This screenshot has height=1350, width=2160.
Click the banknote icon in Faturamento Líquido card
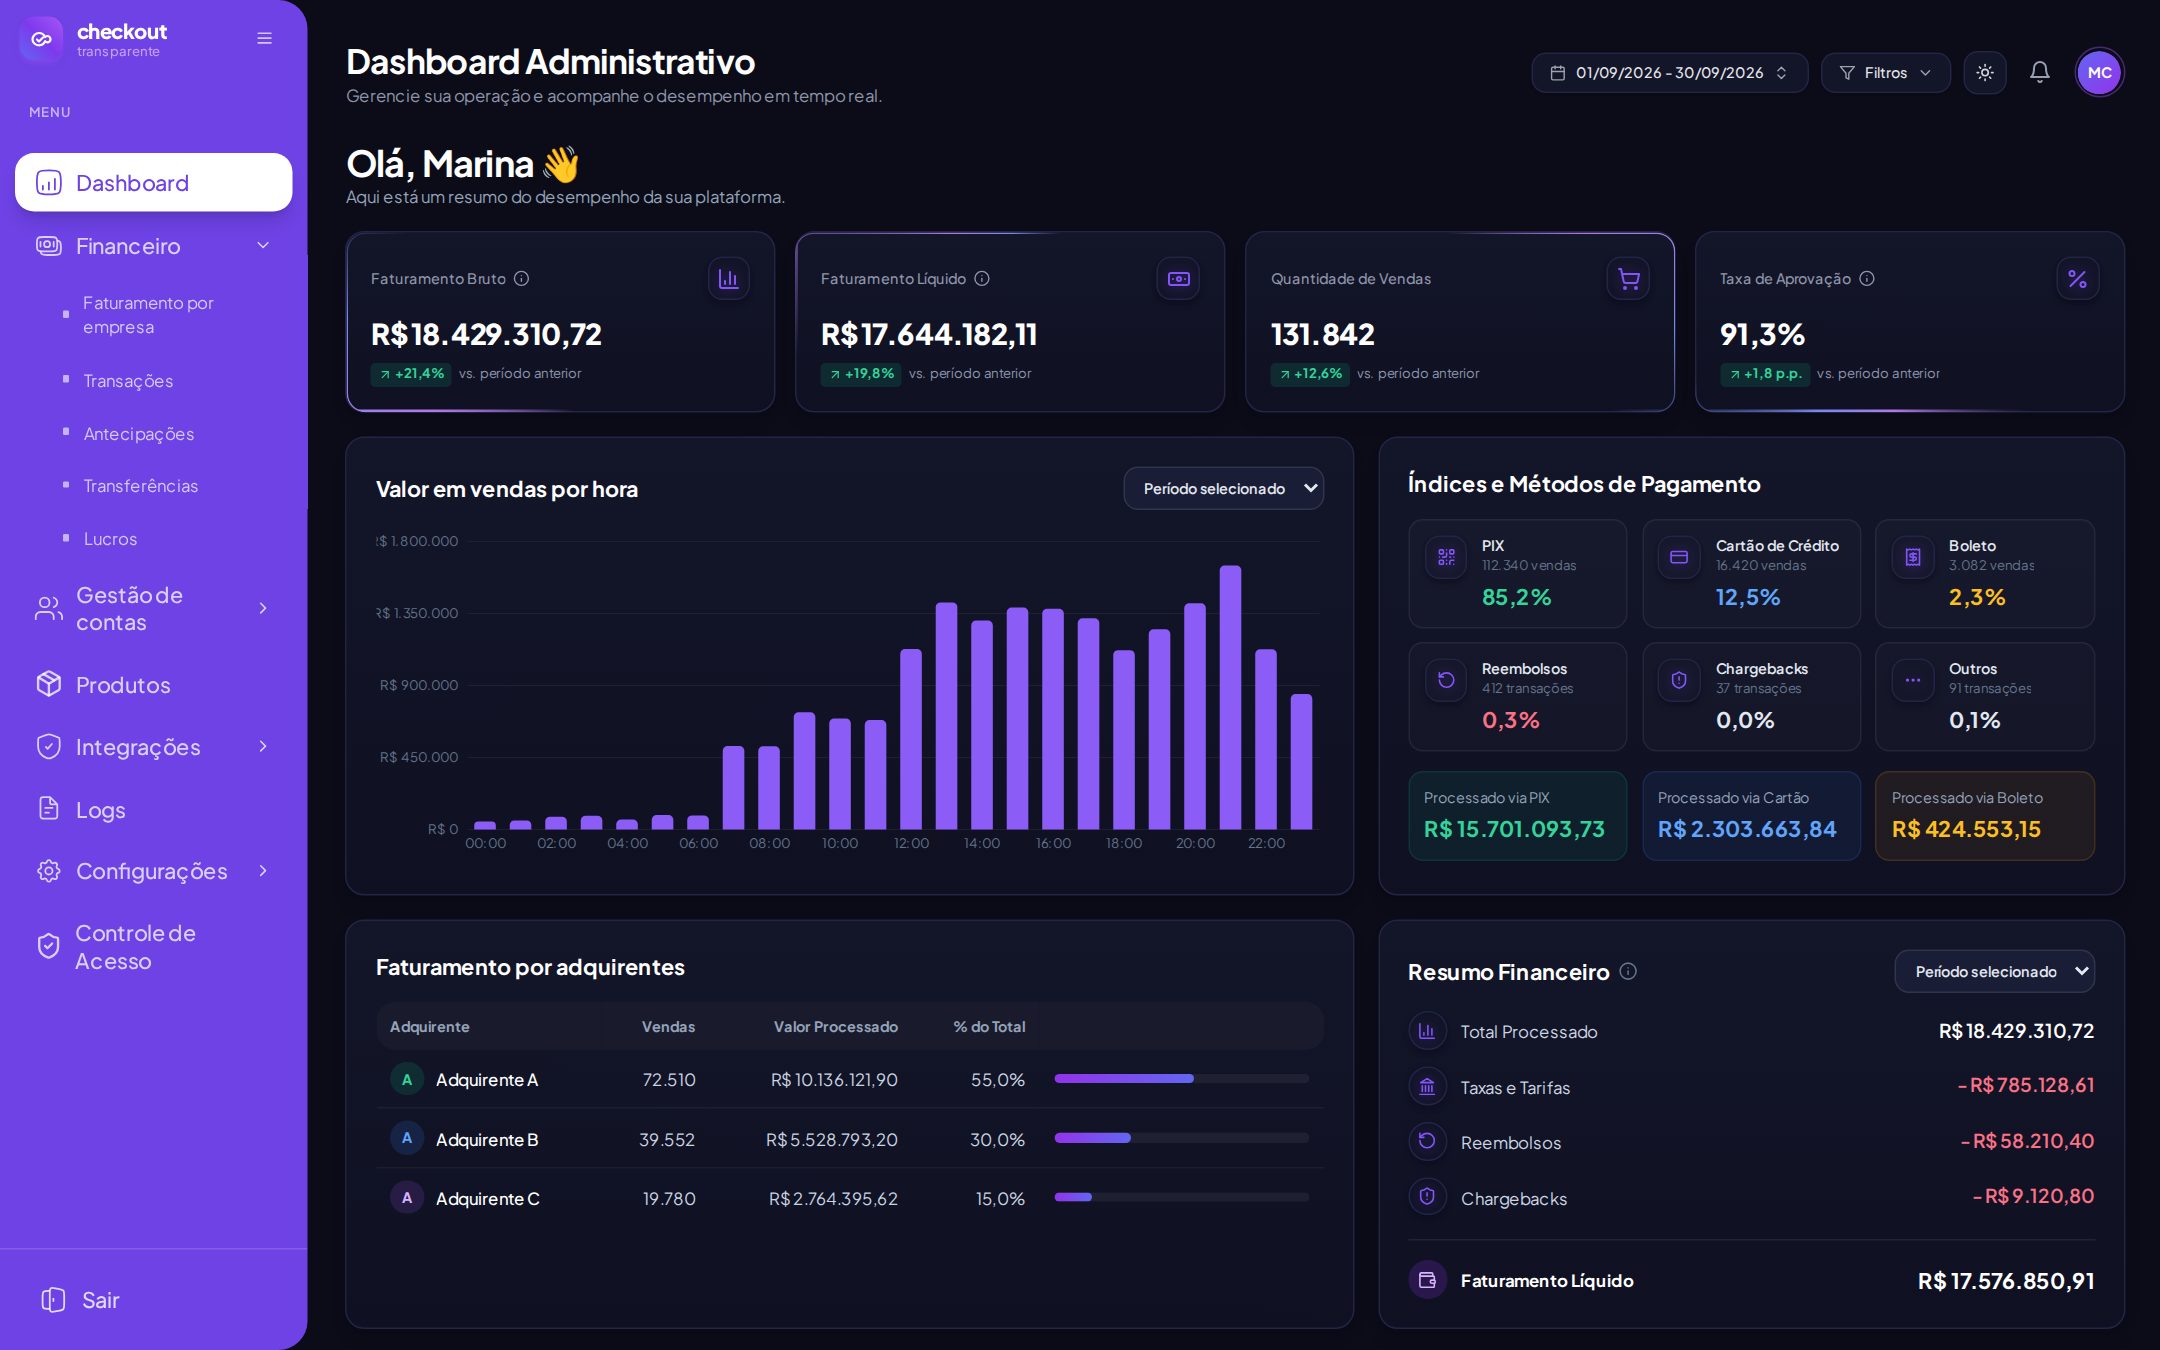(x=1178, y=279)
